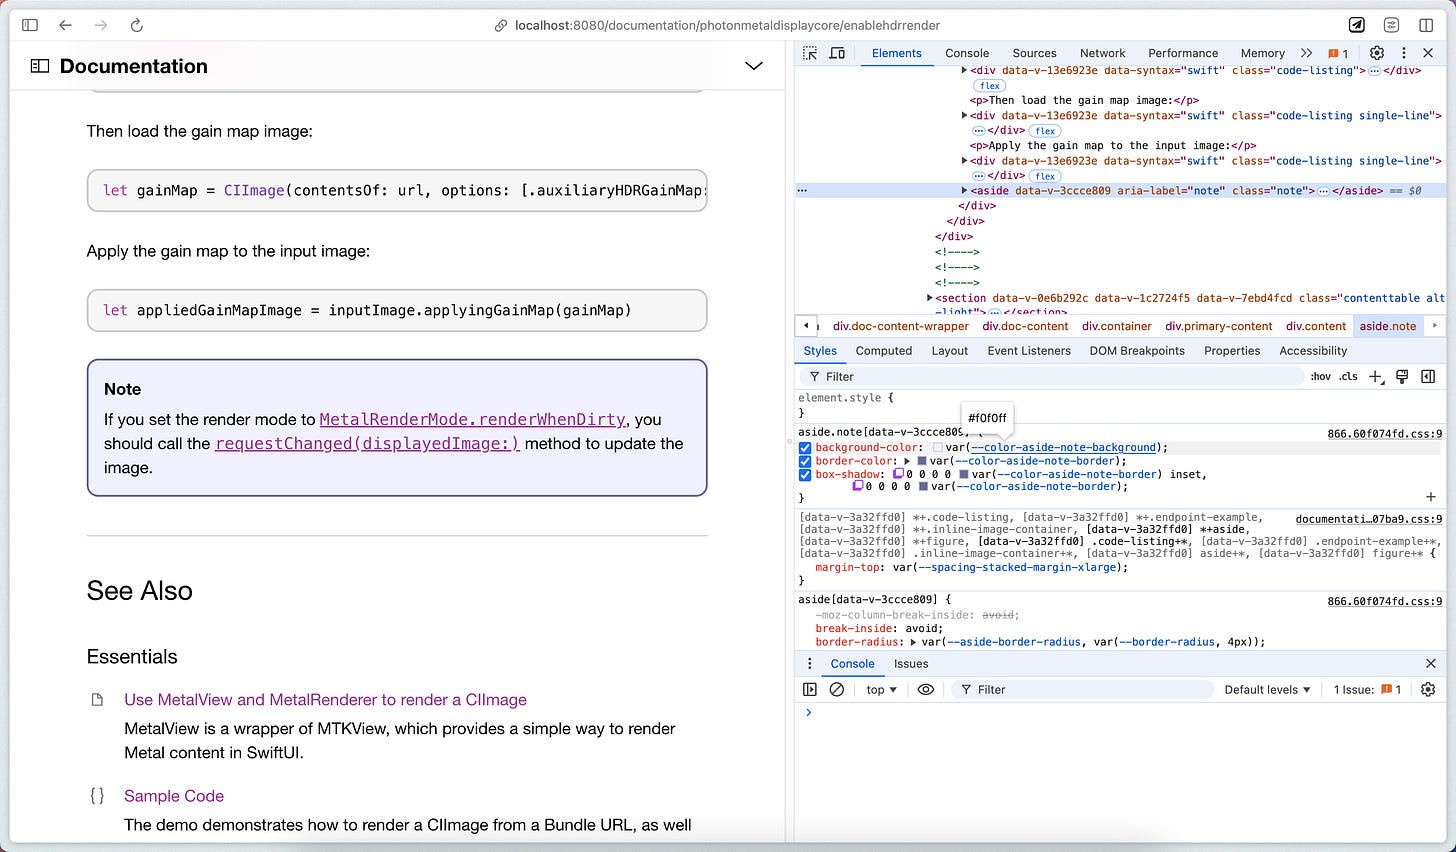The height and width of the screenshot is (852, 1456).
Task: Open the Layout pane
Action: [949, 351]
